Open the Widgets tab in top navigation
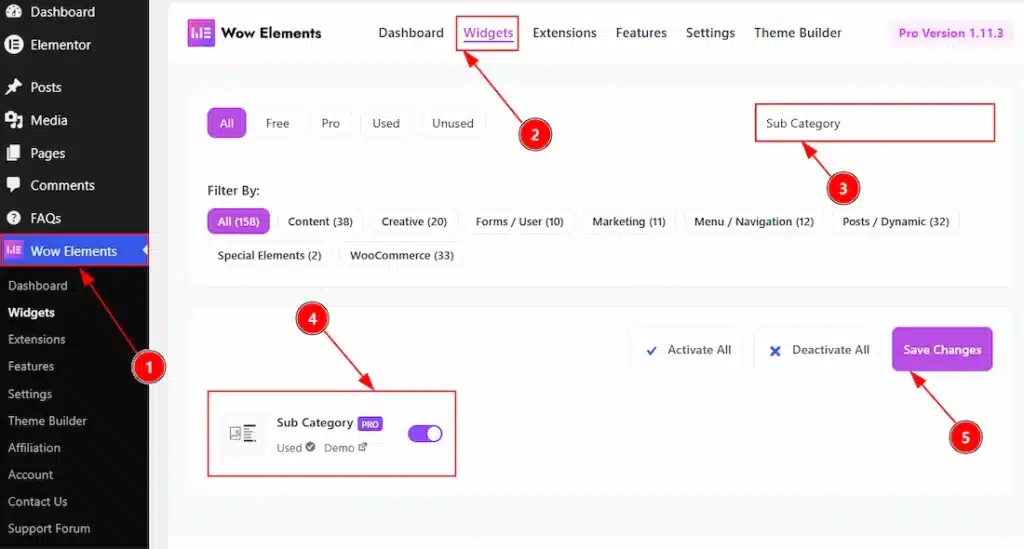The image size is (1024, 549). coord(488,33)
